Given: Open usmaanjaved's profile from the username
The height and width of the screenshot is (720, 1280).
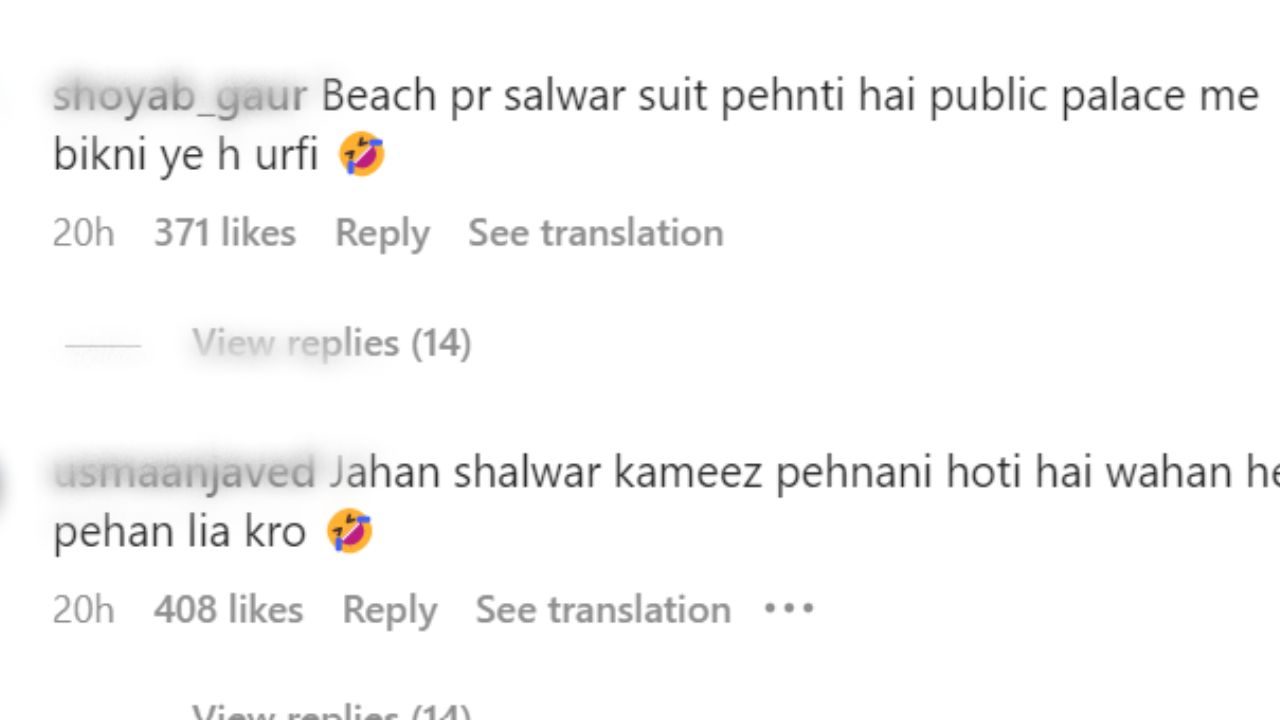Looking at the screenshot, I should tap(185, 472).
